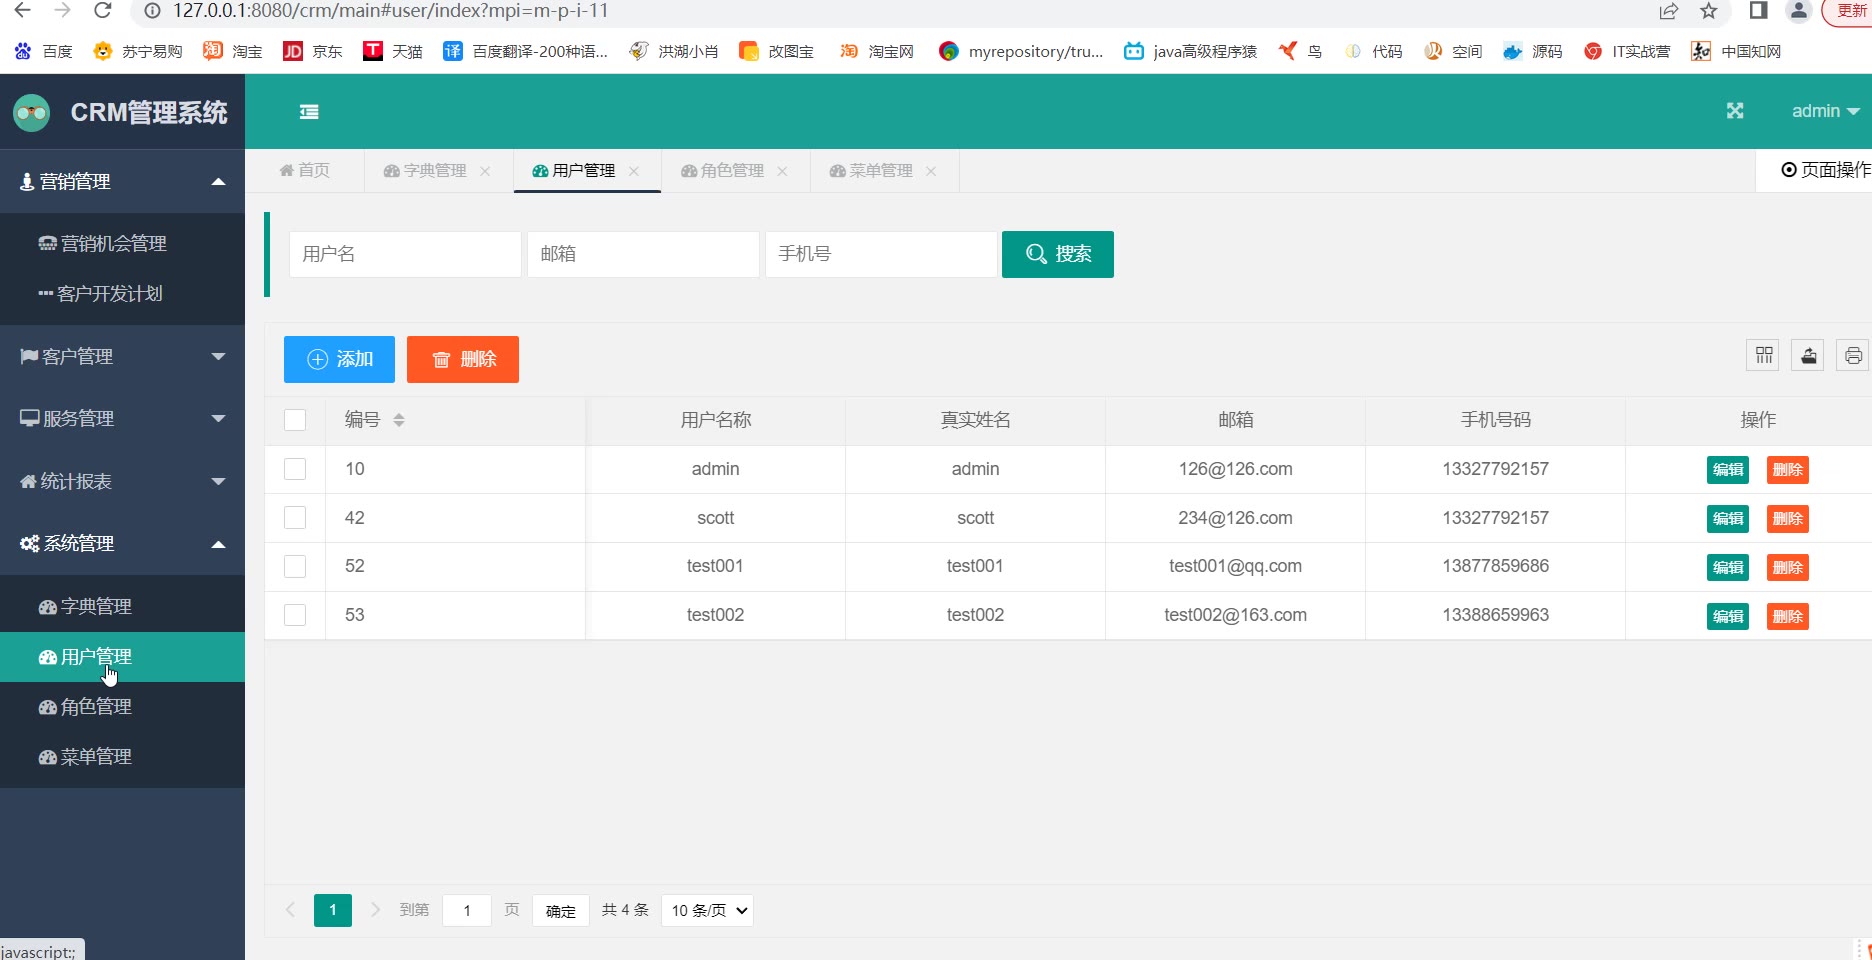Click the 用户名 search field
The width and height of the screenshot is (1872, 960).
click(x=405, y=254)
